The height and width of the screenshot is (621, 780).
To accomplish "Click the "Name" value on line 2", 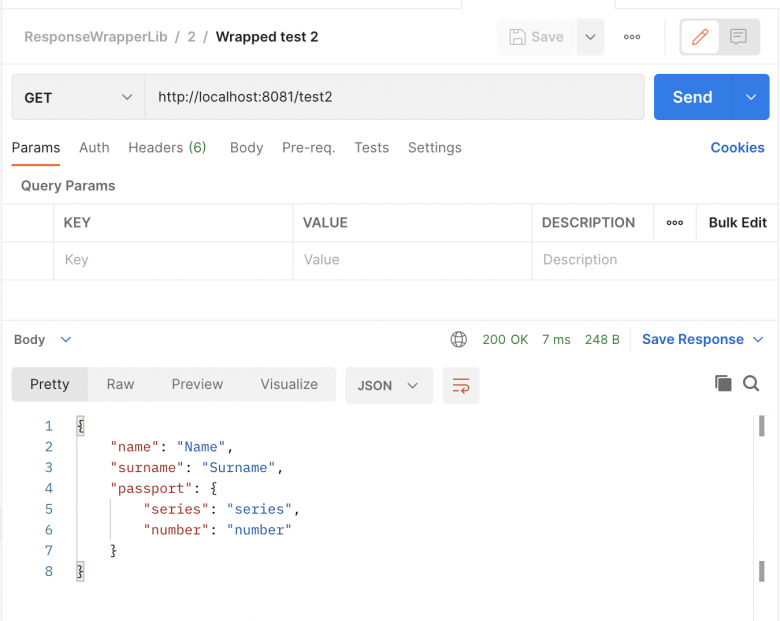I will [x=201, y=447].
